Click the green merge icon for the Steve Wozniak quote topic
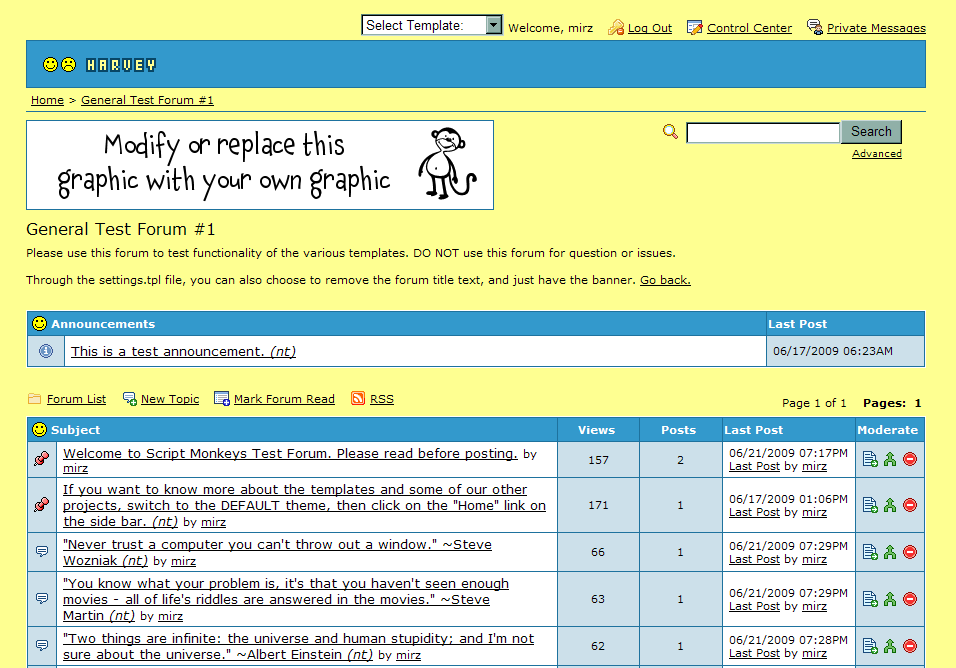Image resolution: width=956 pixels, height=668 pixels. point(890,552)
